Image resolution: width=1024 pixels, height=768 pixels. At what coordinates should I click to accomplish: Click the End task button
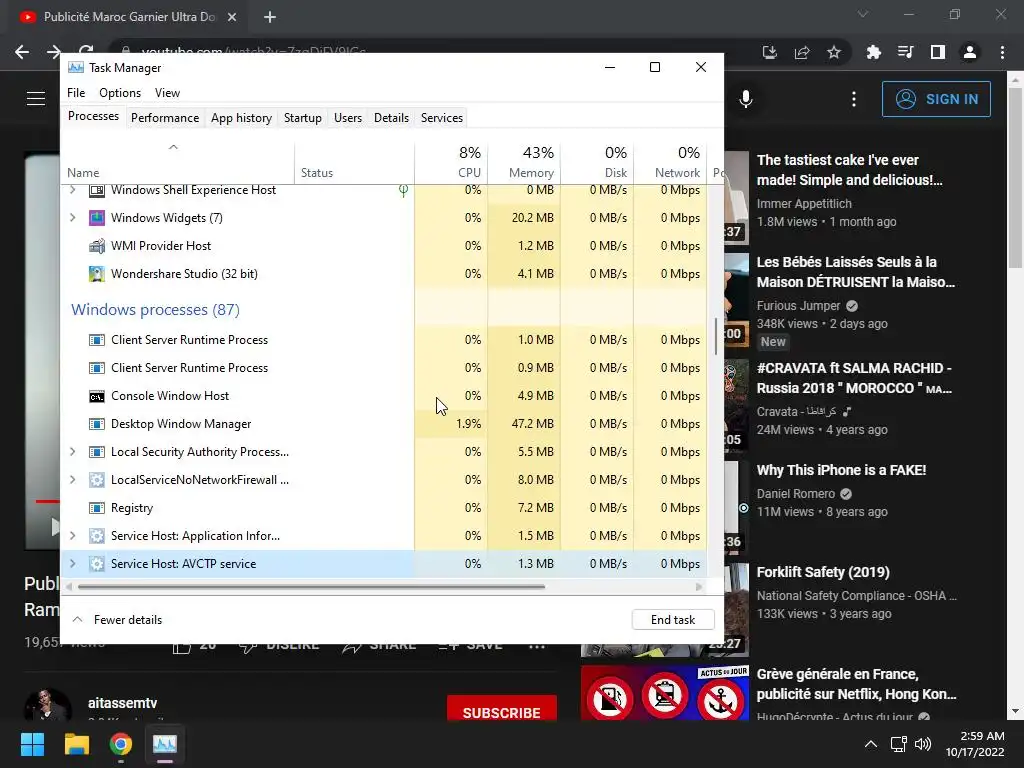click(x=673, y=620)
